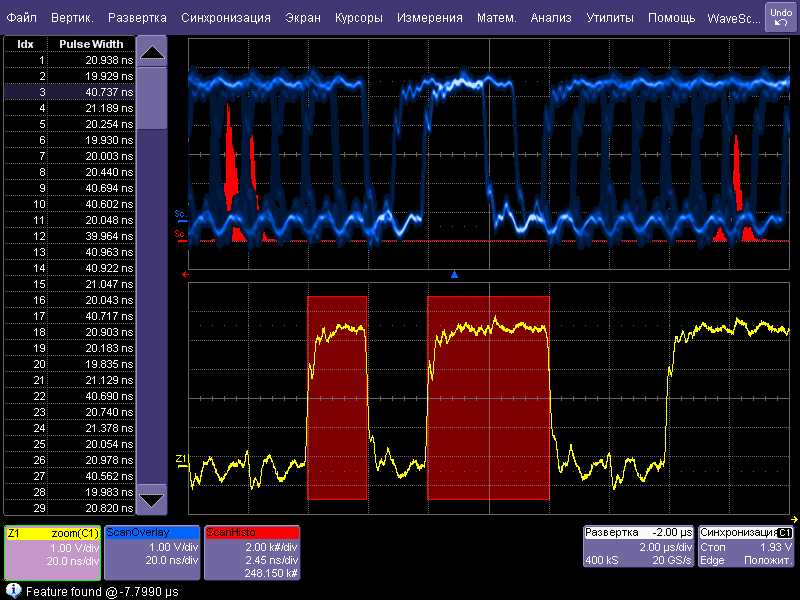Open the Матем. menu

tap(496, 17)
